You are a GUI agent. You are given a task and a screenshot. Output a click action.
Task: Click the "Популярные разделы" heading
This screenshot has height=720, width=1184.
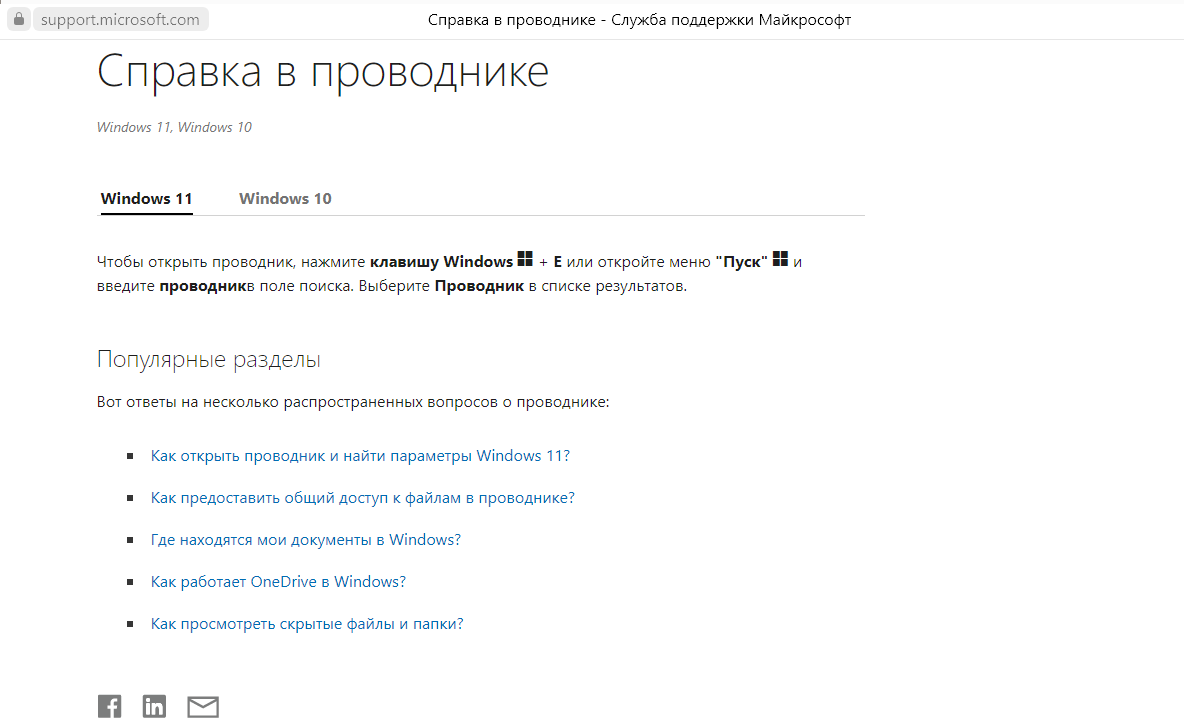(x=208, y=360)
